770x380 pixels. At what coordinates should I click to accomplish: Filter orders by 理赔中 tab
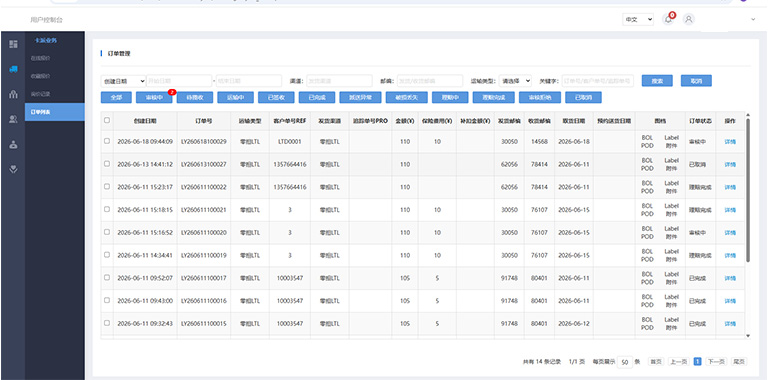click(x=450, y=97)
